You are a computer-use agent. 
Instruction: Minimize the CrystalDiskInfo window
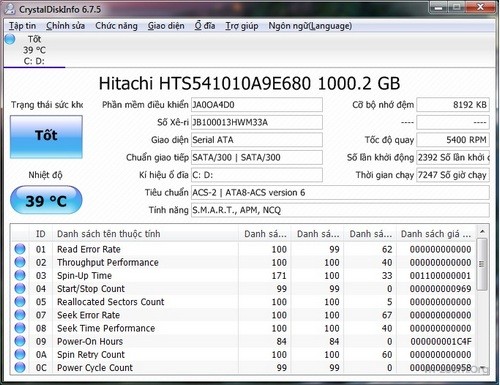point(439,7)
